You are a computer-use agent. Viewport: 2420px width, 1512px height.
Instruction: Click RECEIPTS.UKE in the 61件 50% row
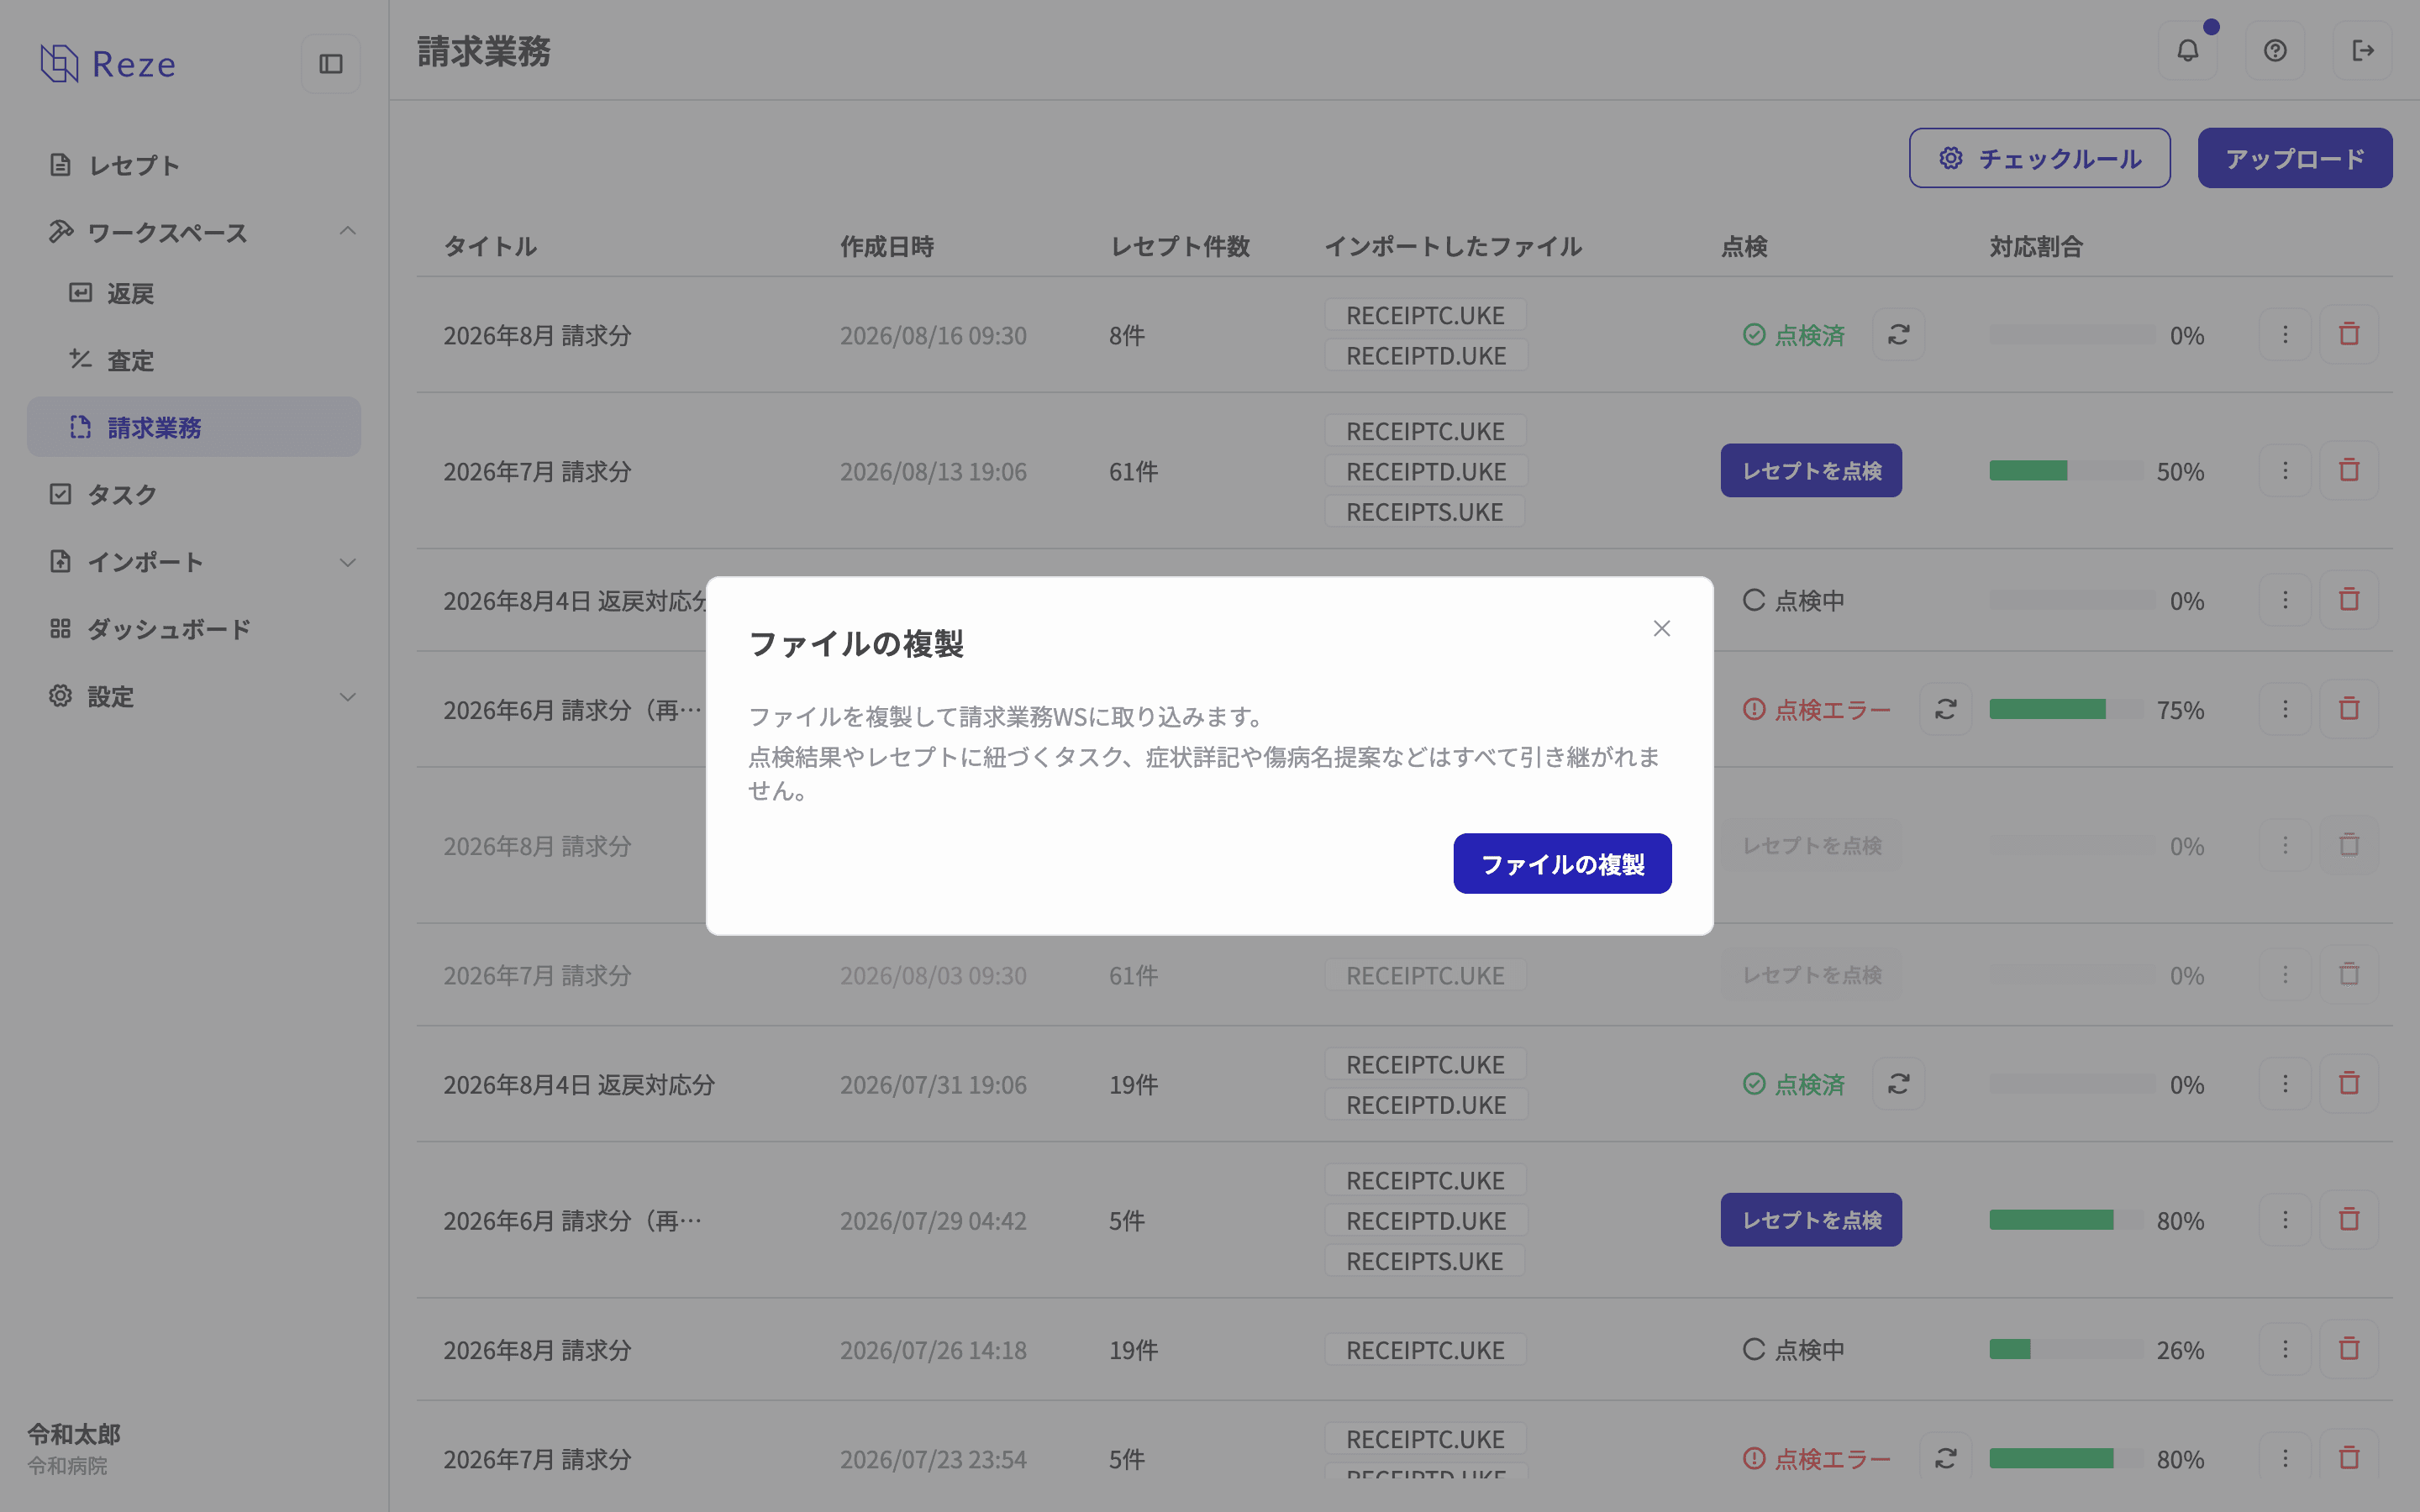click(1424, 511)
